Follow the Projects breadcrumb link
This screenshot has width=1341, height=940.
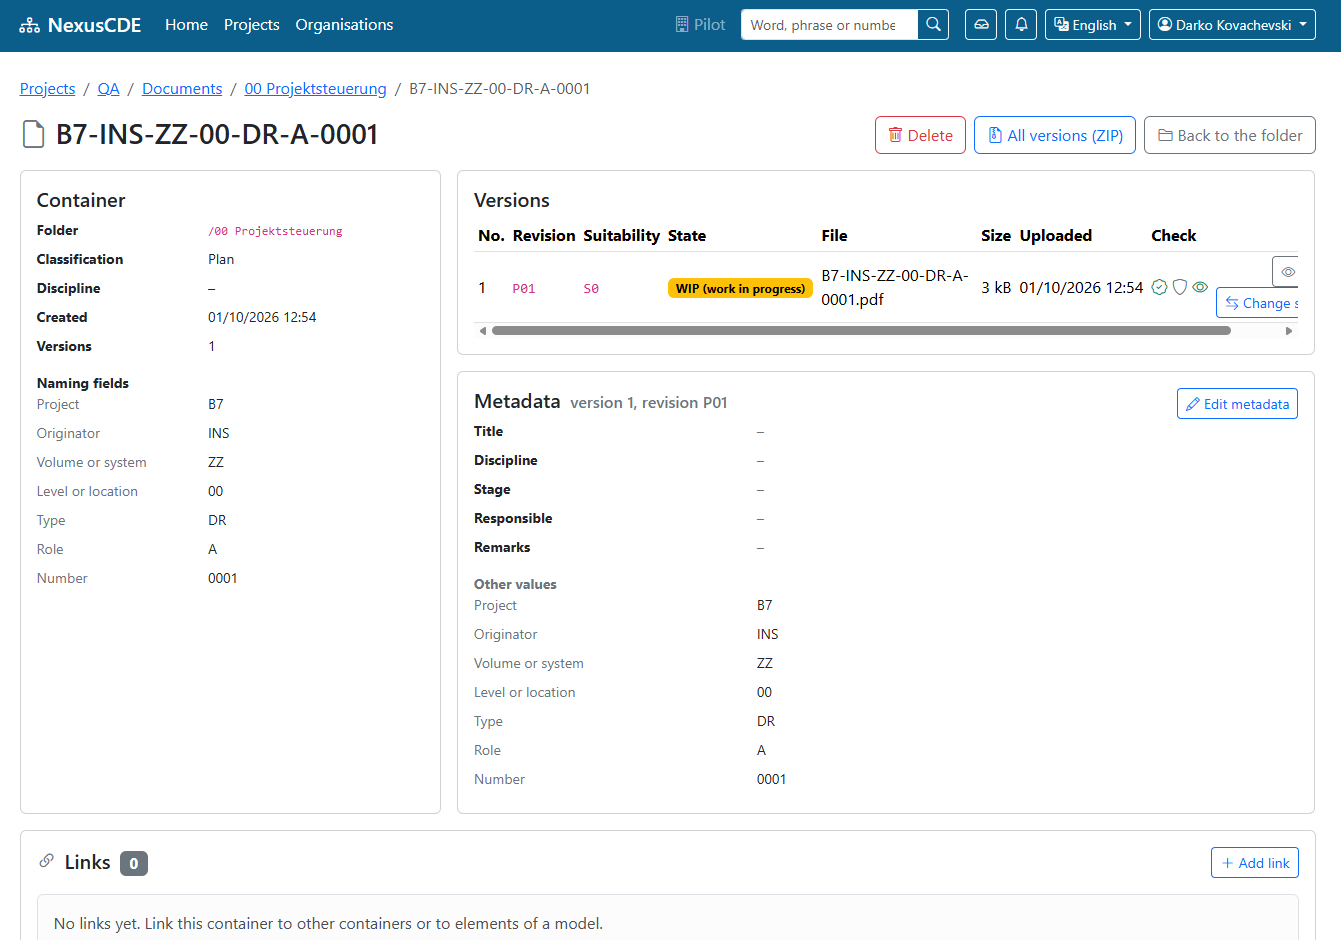point(48,89)
